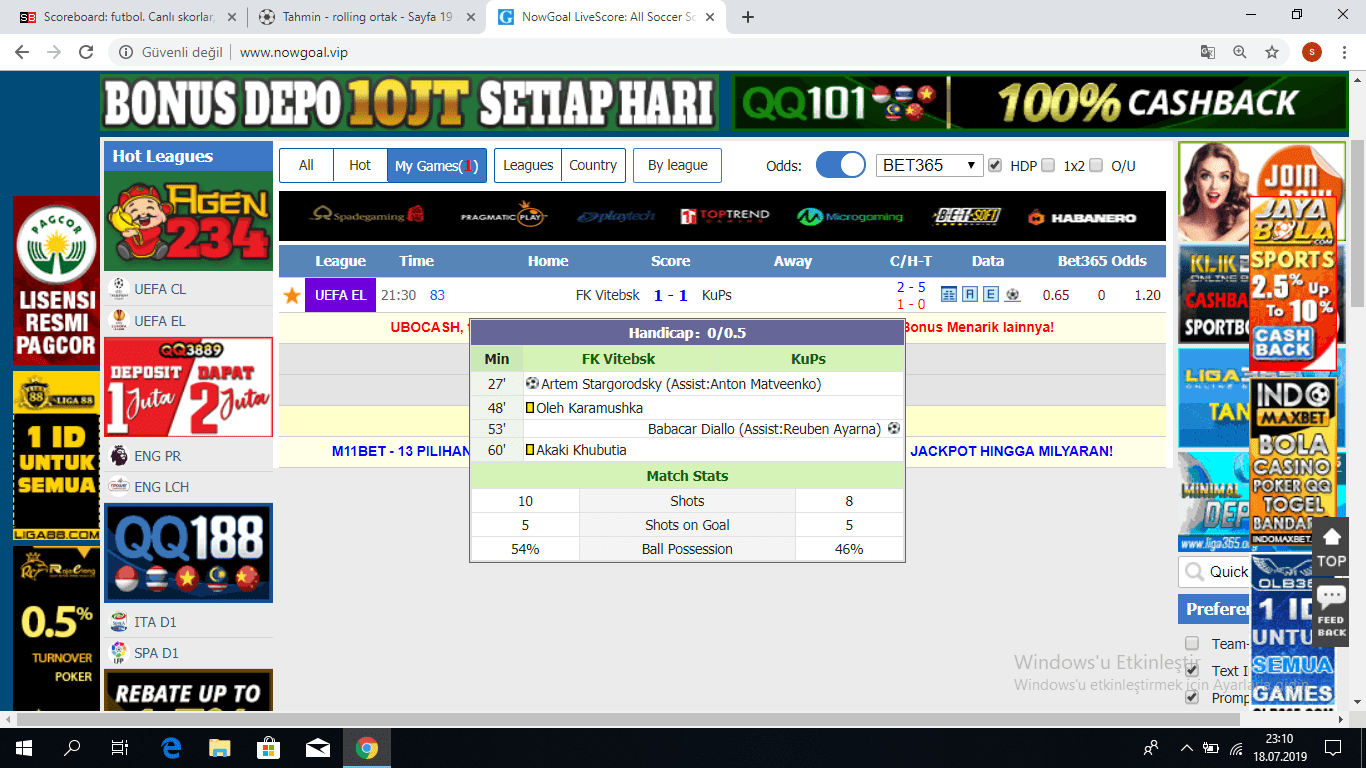The image size is (1366, 768).
Task: Open a new Chrome tab
Action: 748,17
